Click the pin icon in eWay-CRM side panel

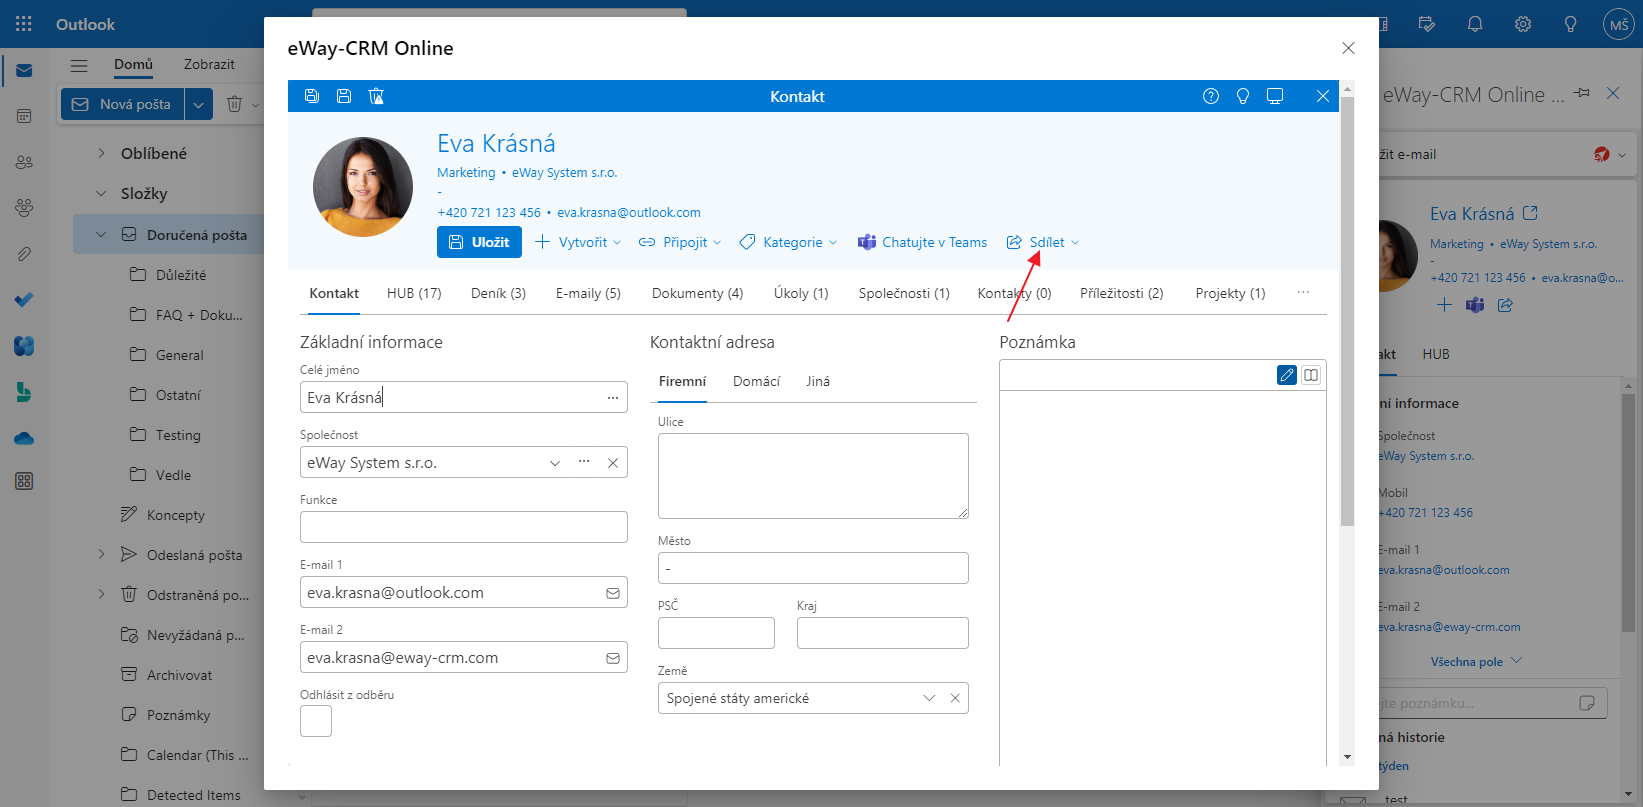tap(1582, 93)
